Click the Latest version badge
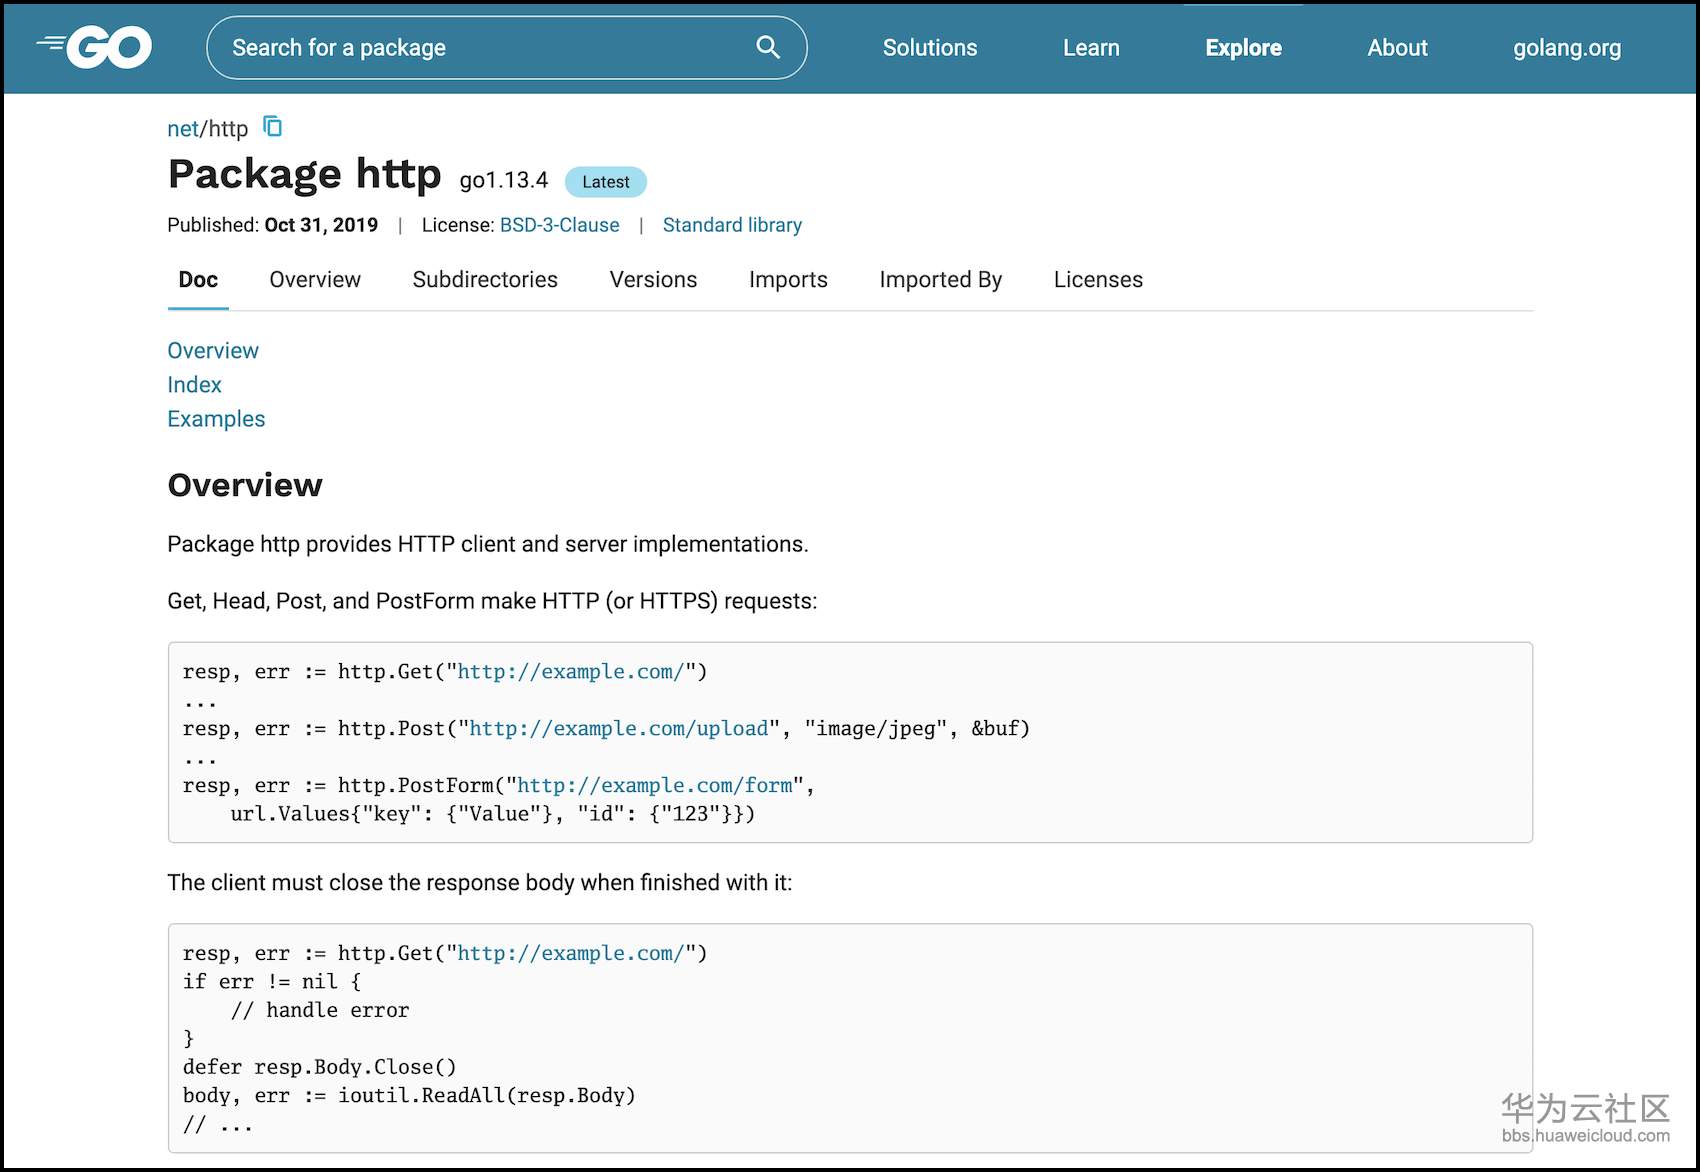 pyautogui.click(x=604, y=181)
